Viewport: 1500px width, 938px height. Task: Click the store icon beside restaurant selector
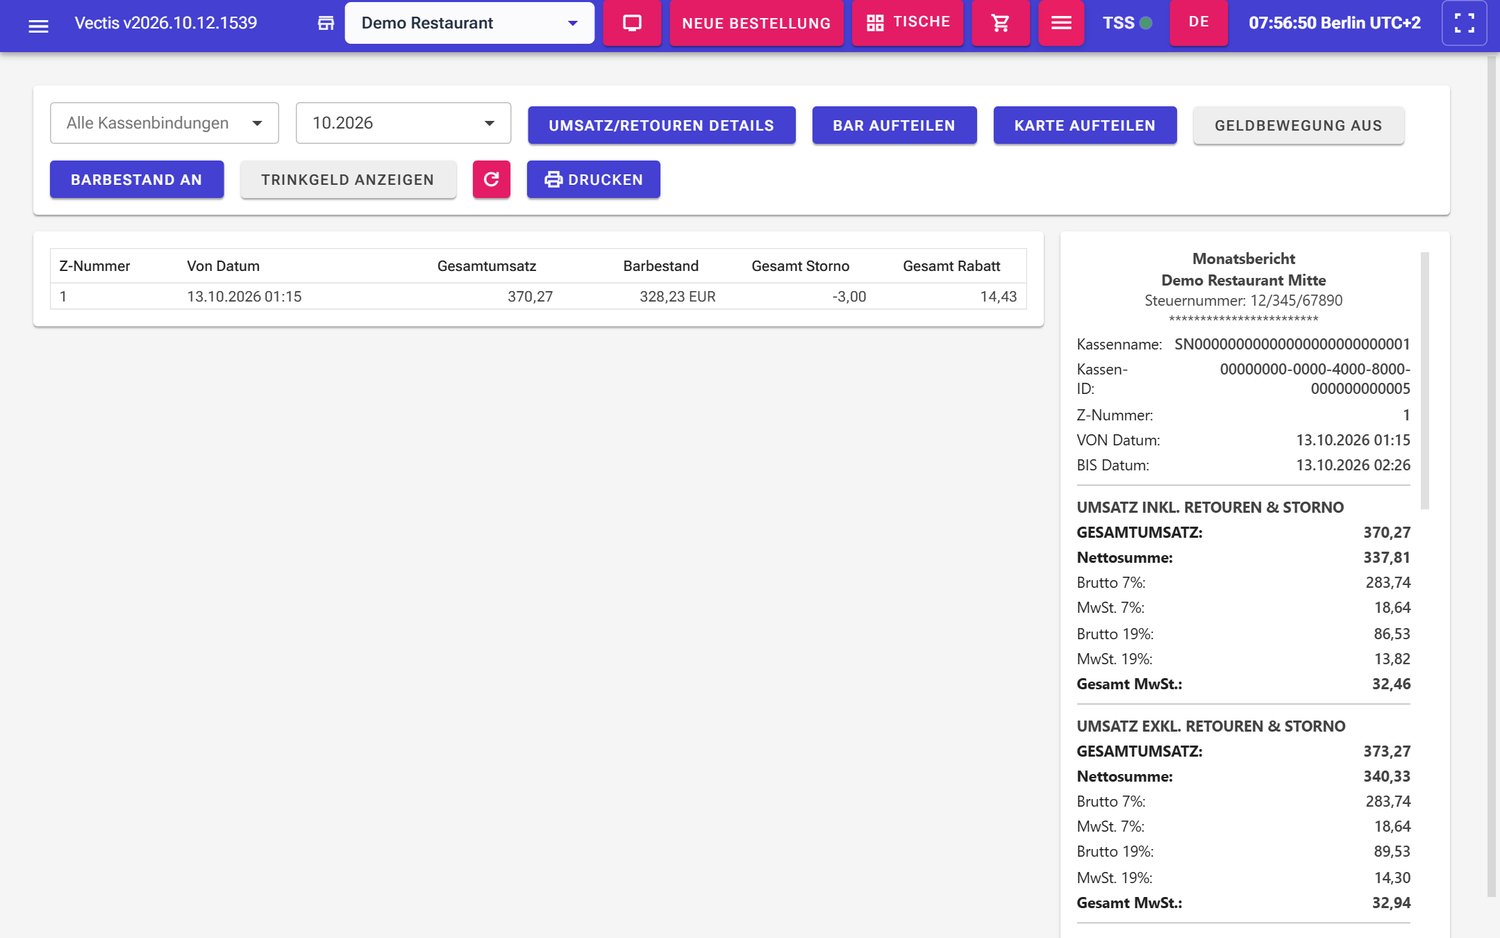[326, 23]
